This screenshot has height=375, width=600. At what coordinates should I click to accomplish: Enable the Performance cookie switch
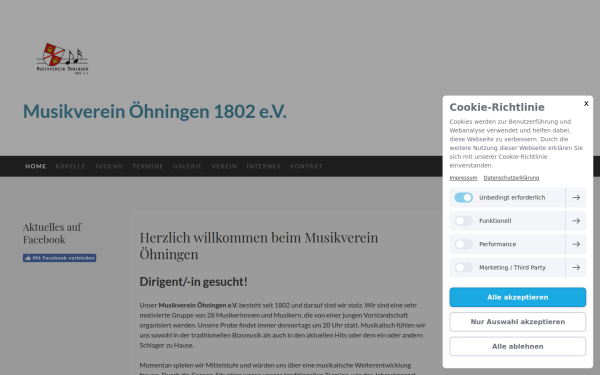[463, 244]
